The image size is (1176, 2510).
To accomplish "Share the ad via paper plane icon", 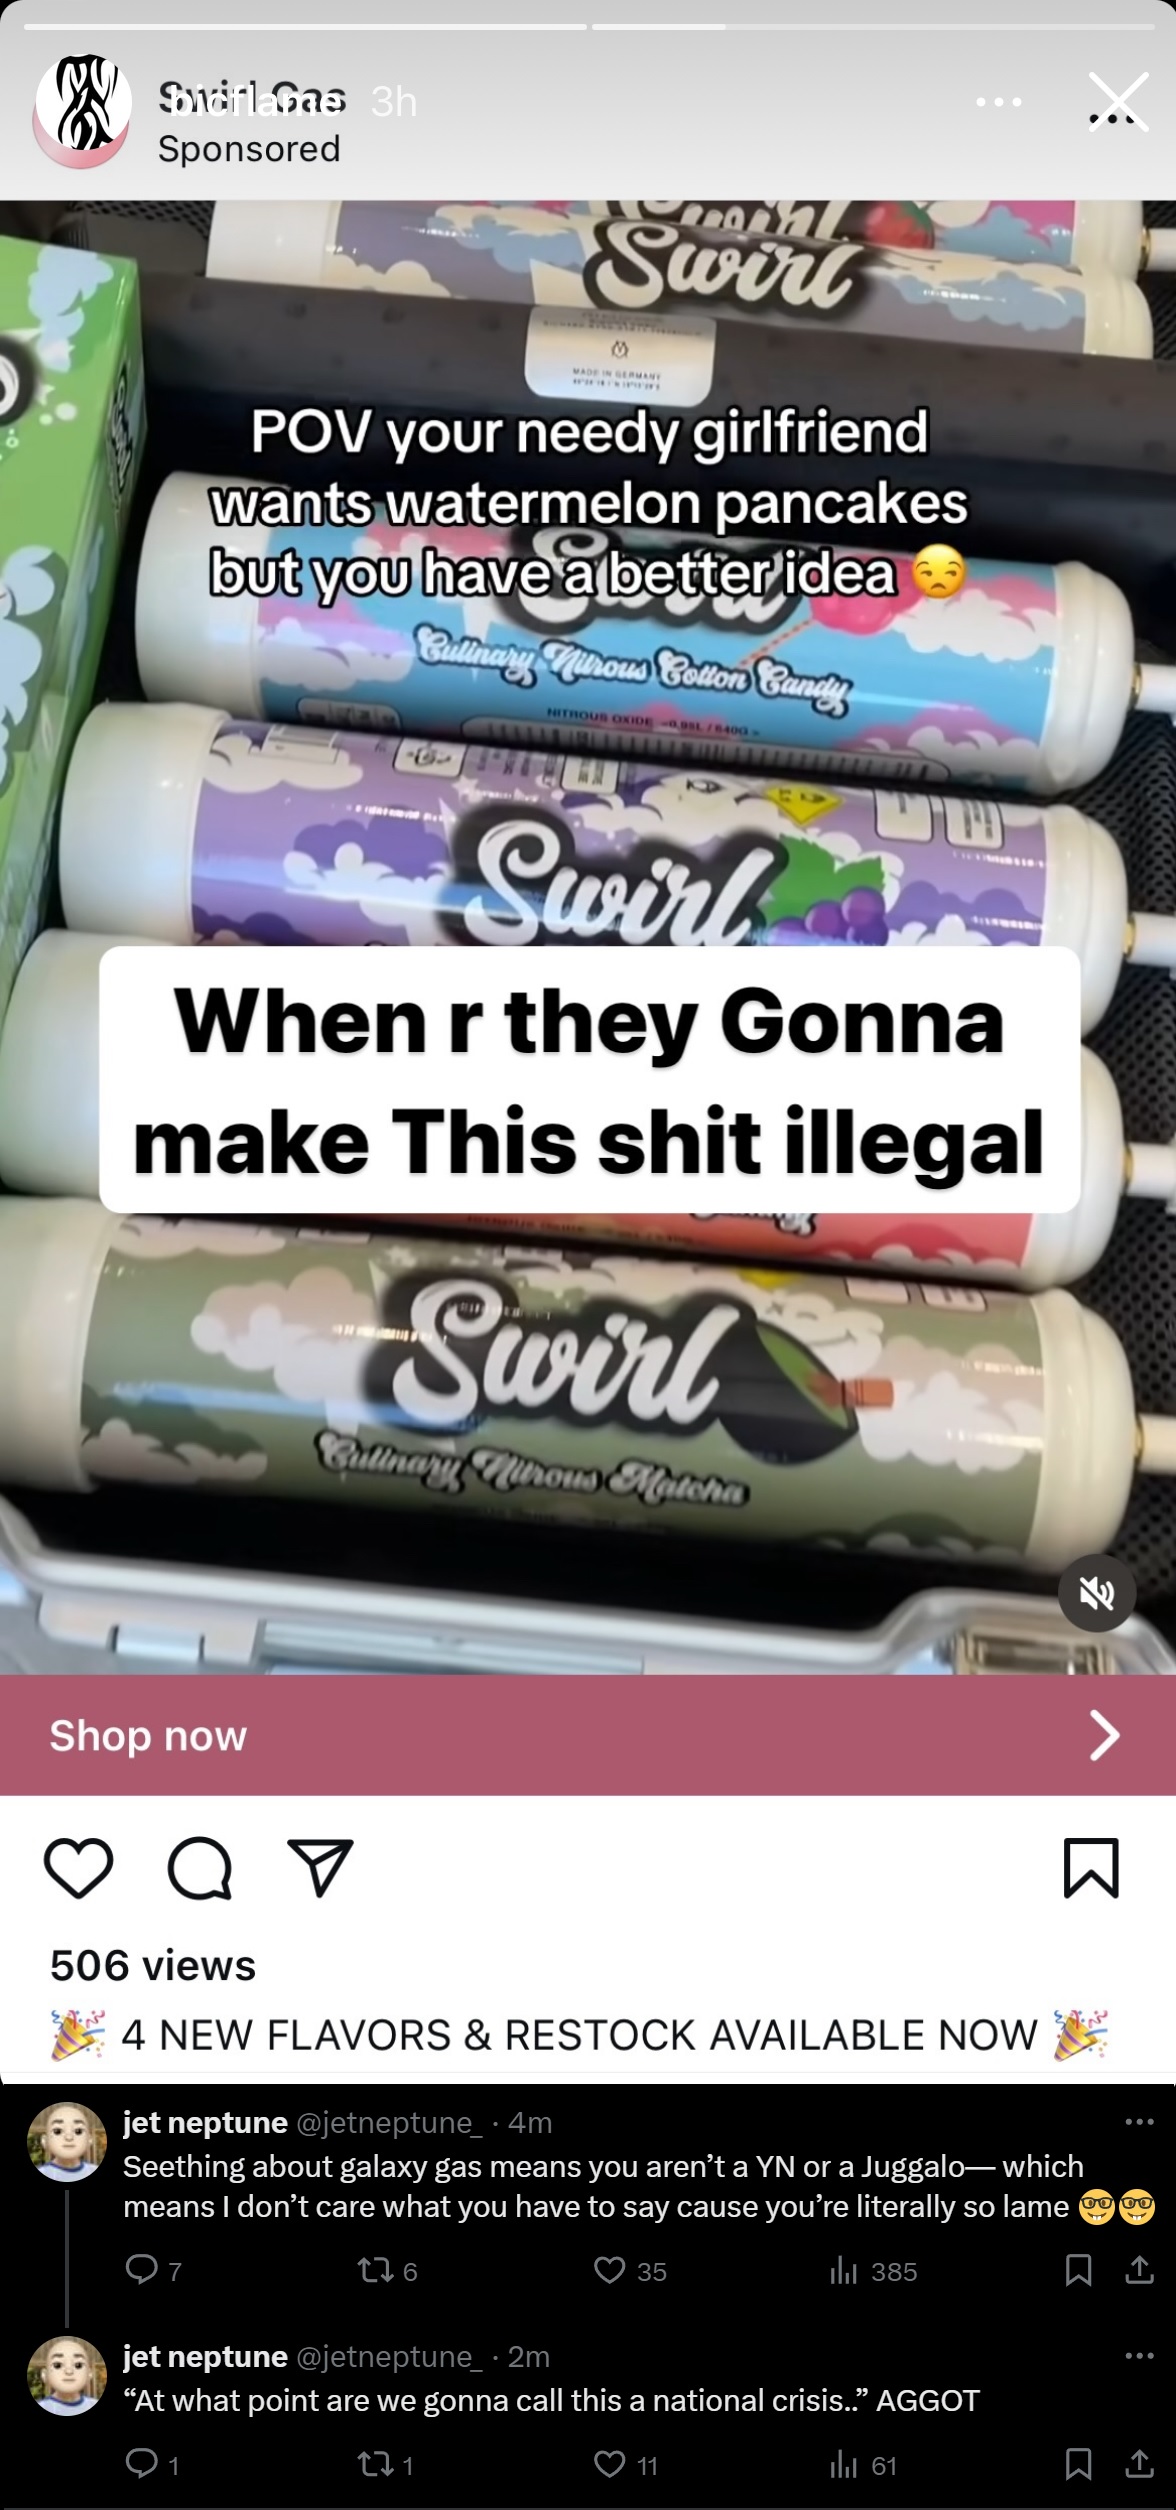I will tap(320, 1867).
